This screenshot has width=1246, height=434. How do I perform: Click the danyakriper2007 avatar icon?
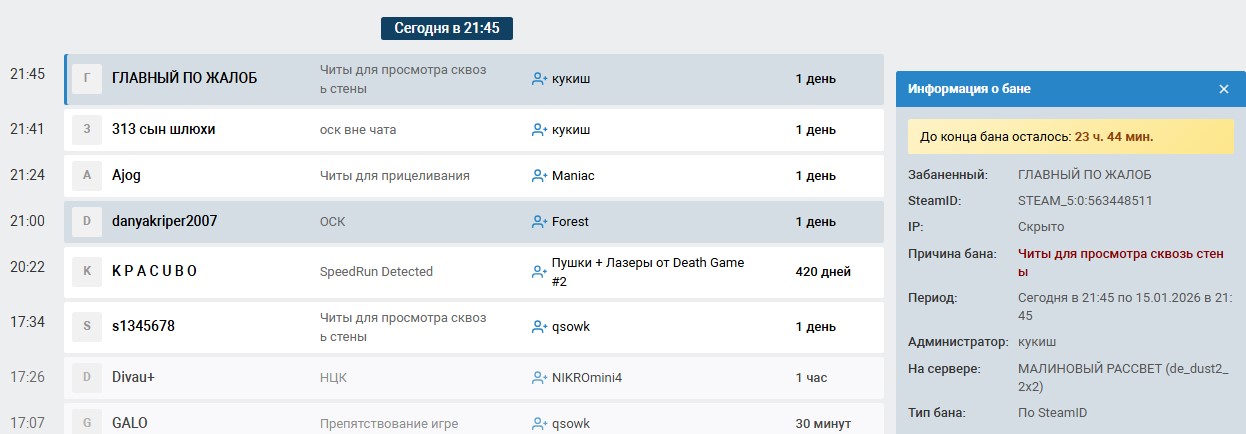pyautogui.click(x=87, y=221)
